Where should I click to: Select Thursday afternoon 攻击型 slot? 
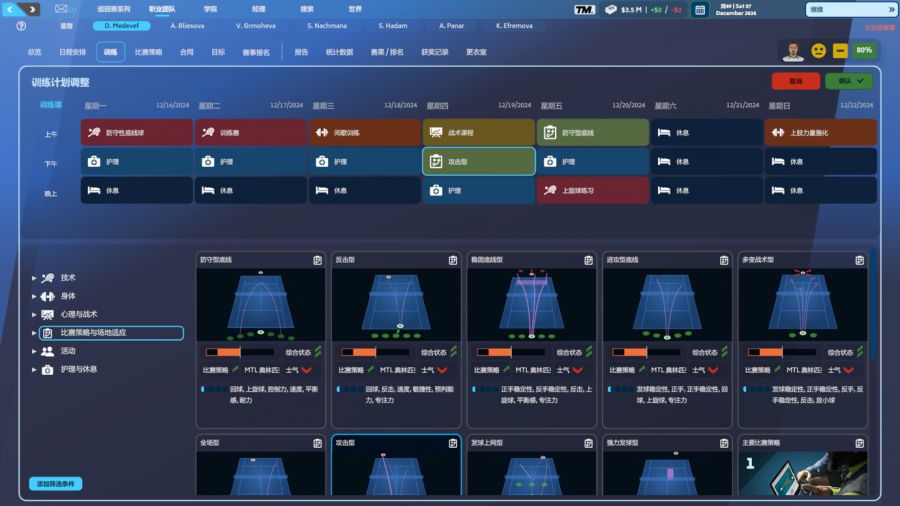pyautogui.click(x=478, y=161)
